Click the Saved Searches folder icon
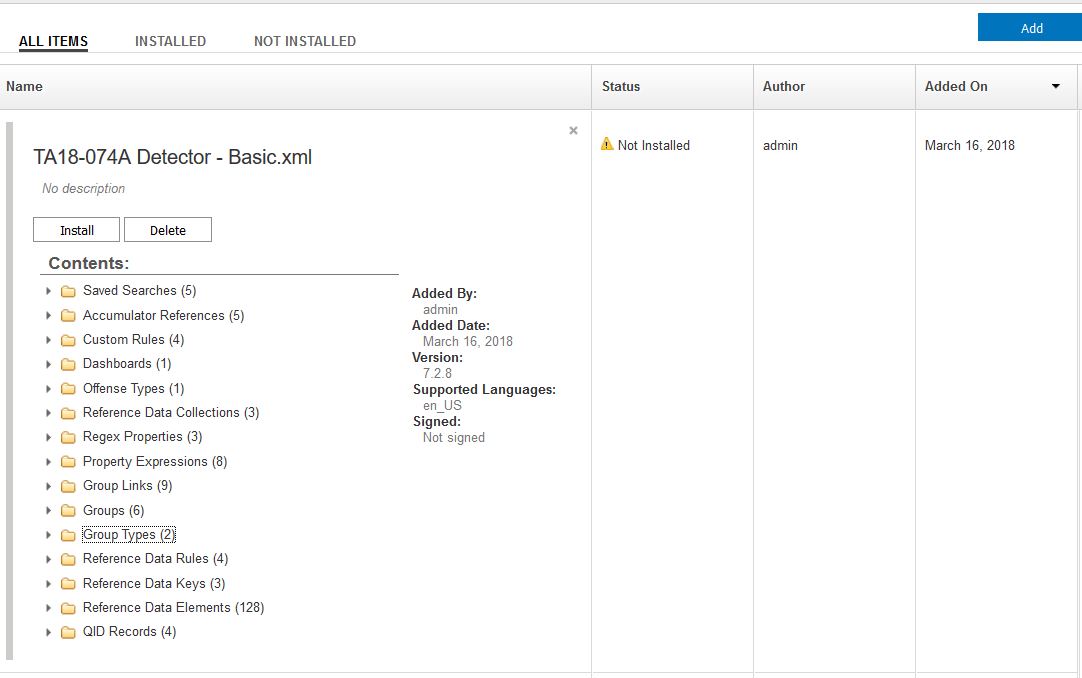The height and width of the screenshot is (678, 1082). pos(68,291)
